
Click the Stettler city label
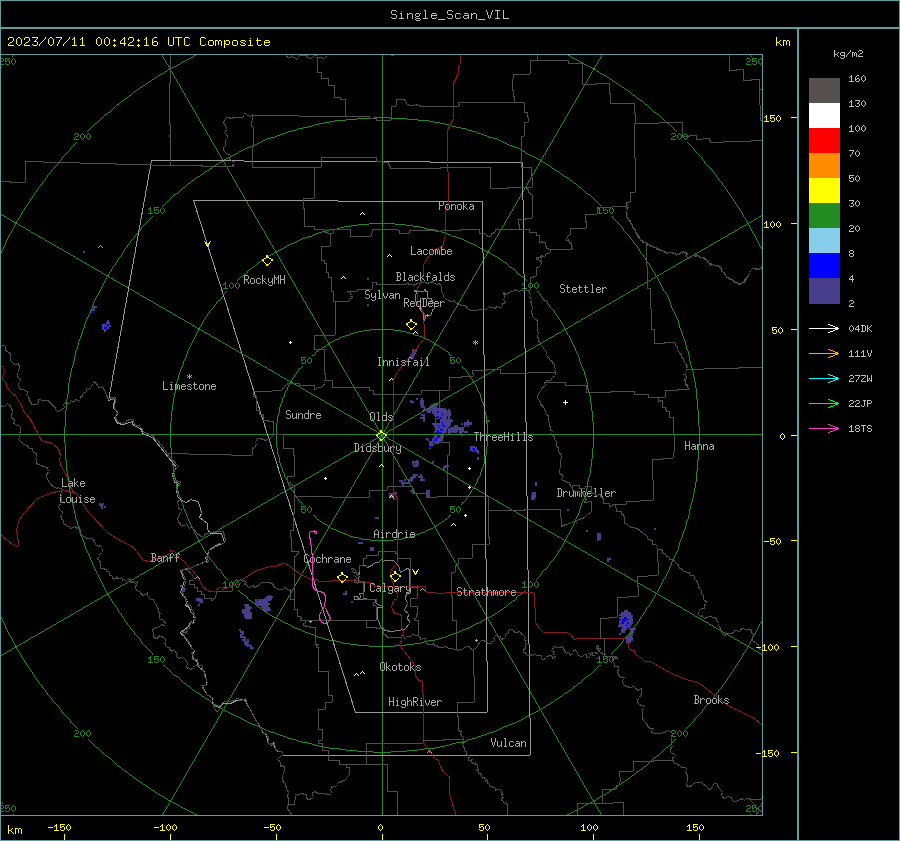click(583, 289)
